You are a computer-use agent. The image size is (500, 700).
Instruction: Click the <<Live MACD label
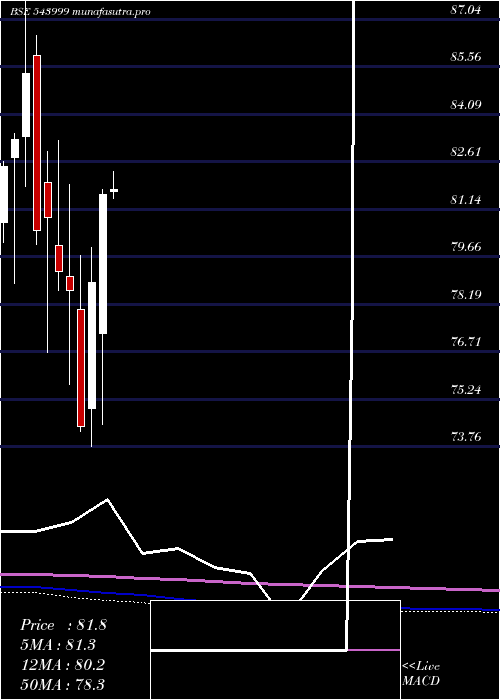point(421,674)
